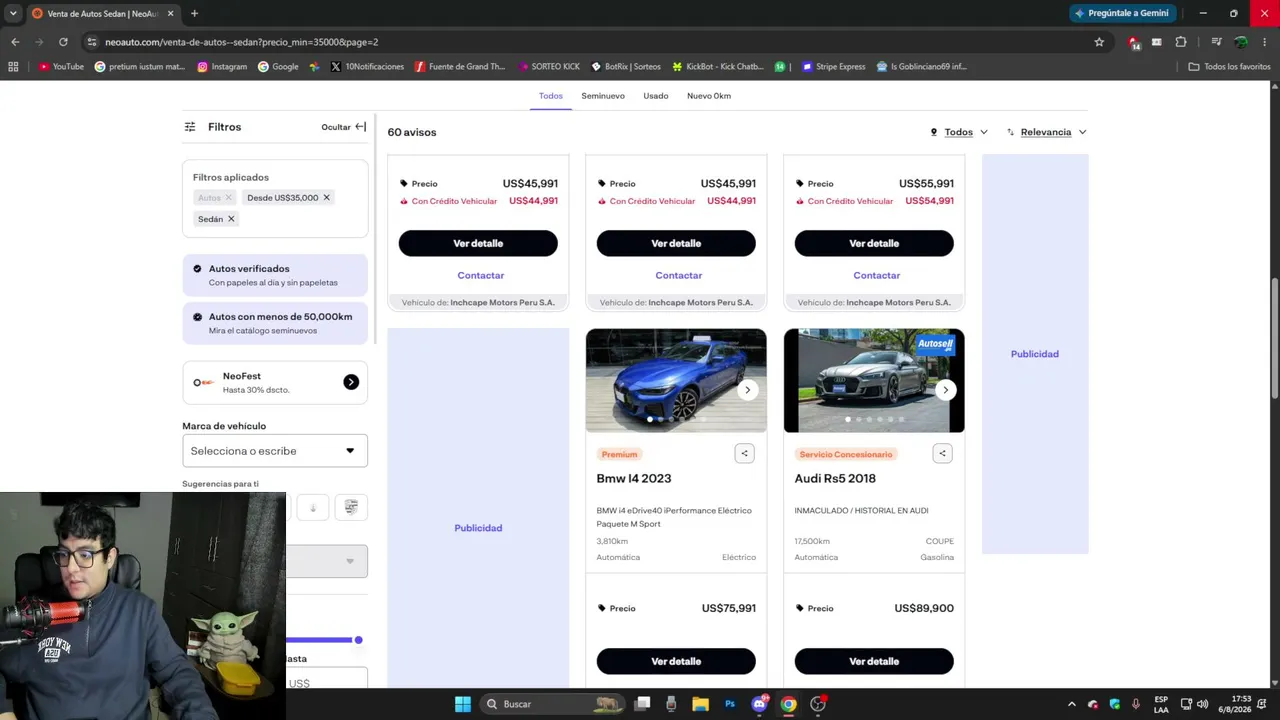Open the Instagram bookmark
Screen dimensions: 1280x720
coord(222,67)
